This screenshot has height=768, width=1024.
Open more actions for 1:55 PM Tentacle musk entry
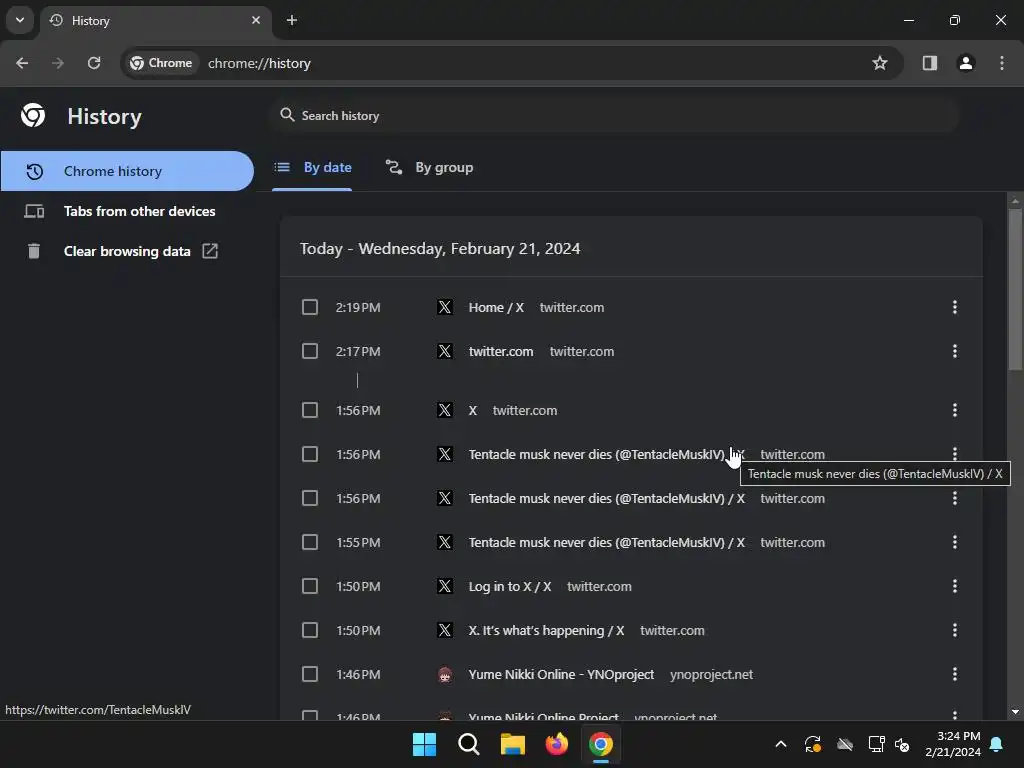coord(955,542)
